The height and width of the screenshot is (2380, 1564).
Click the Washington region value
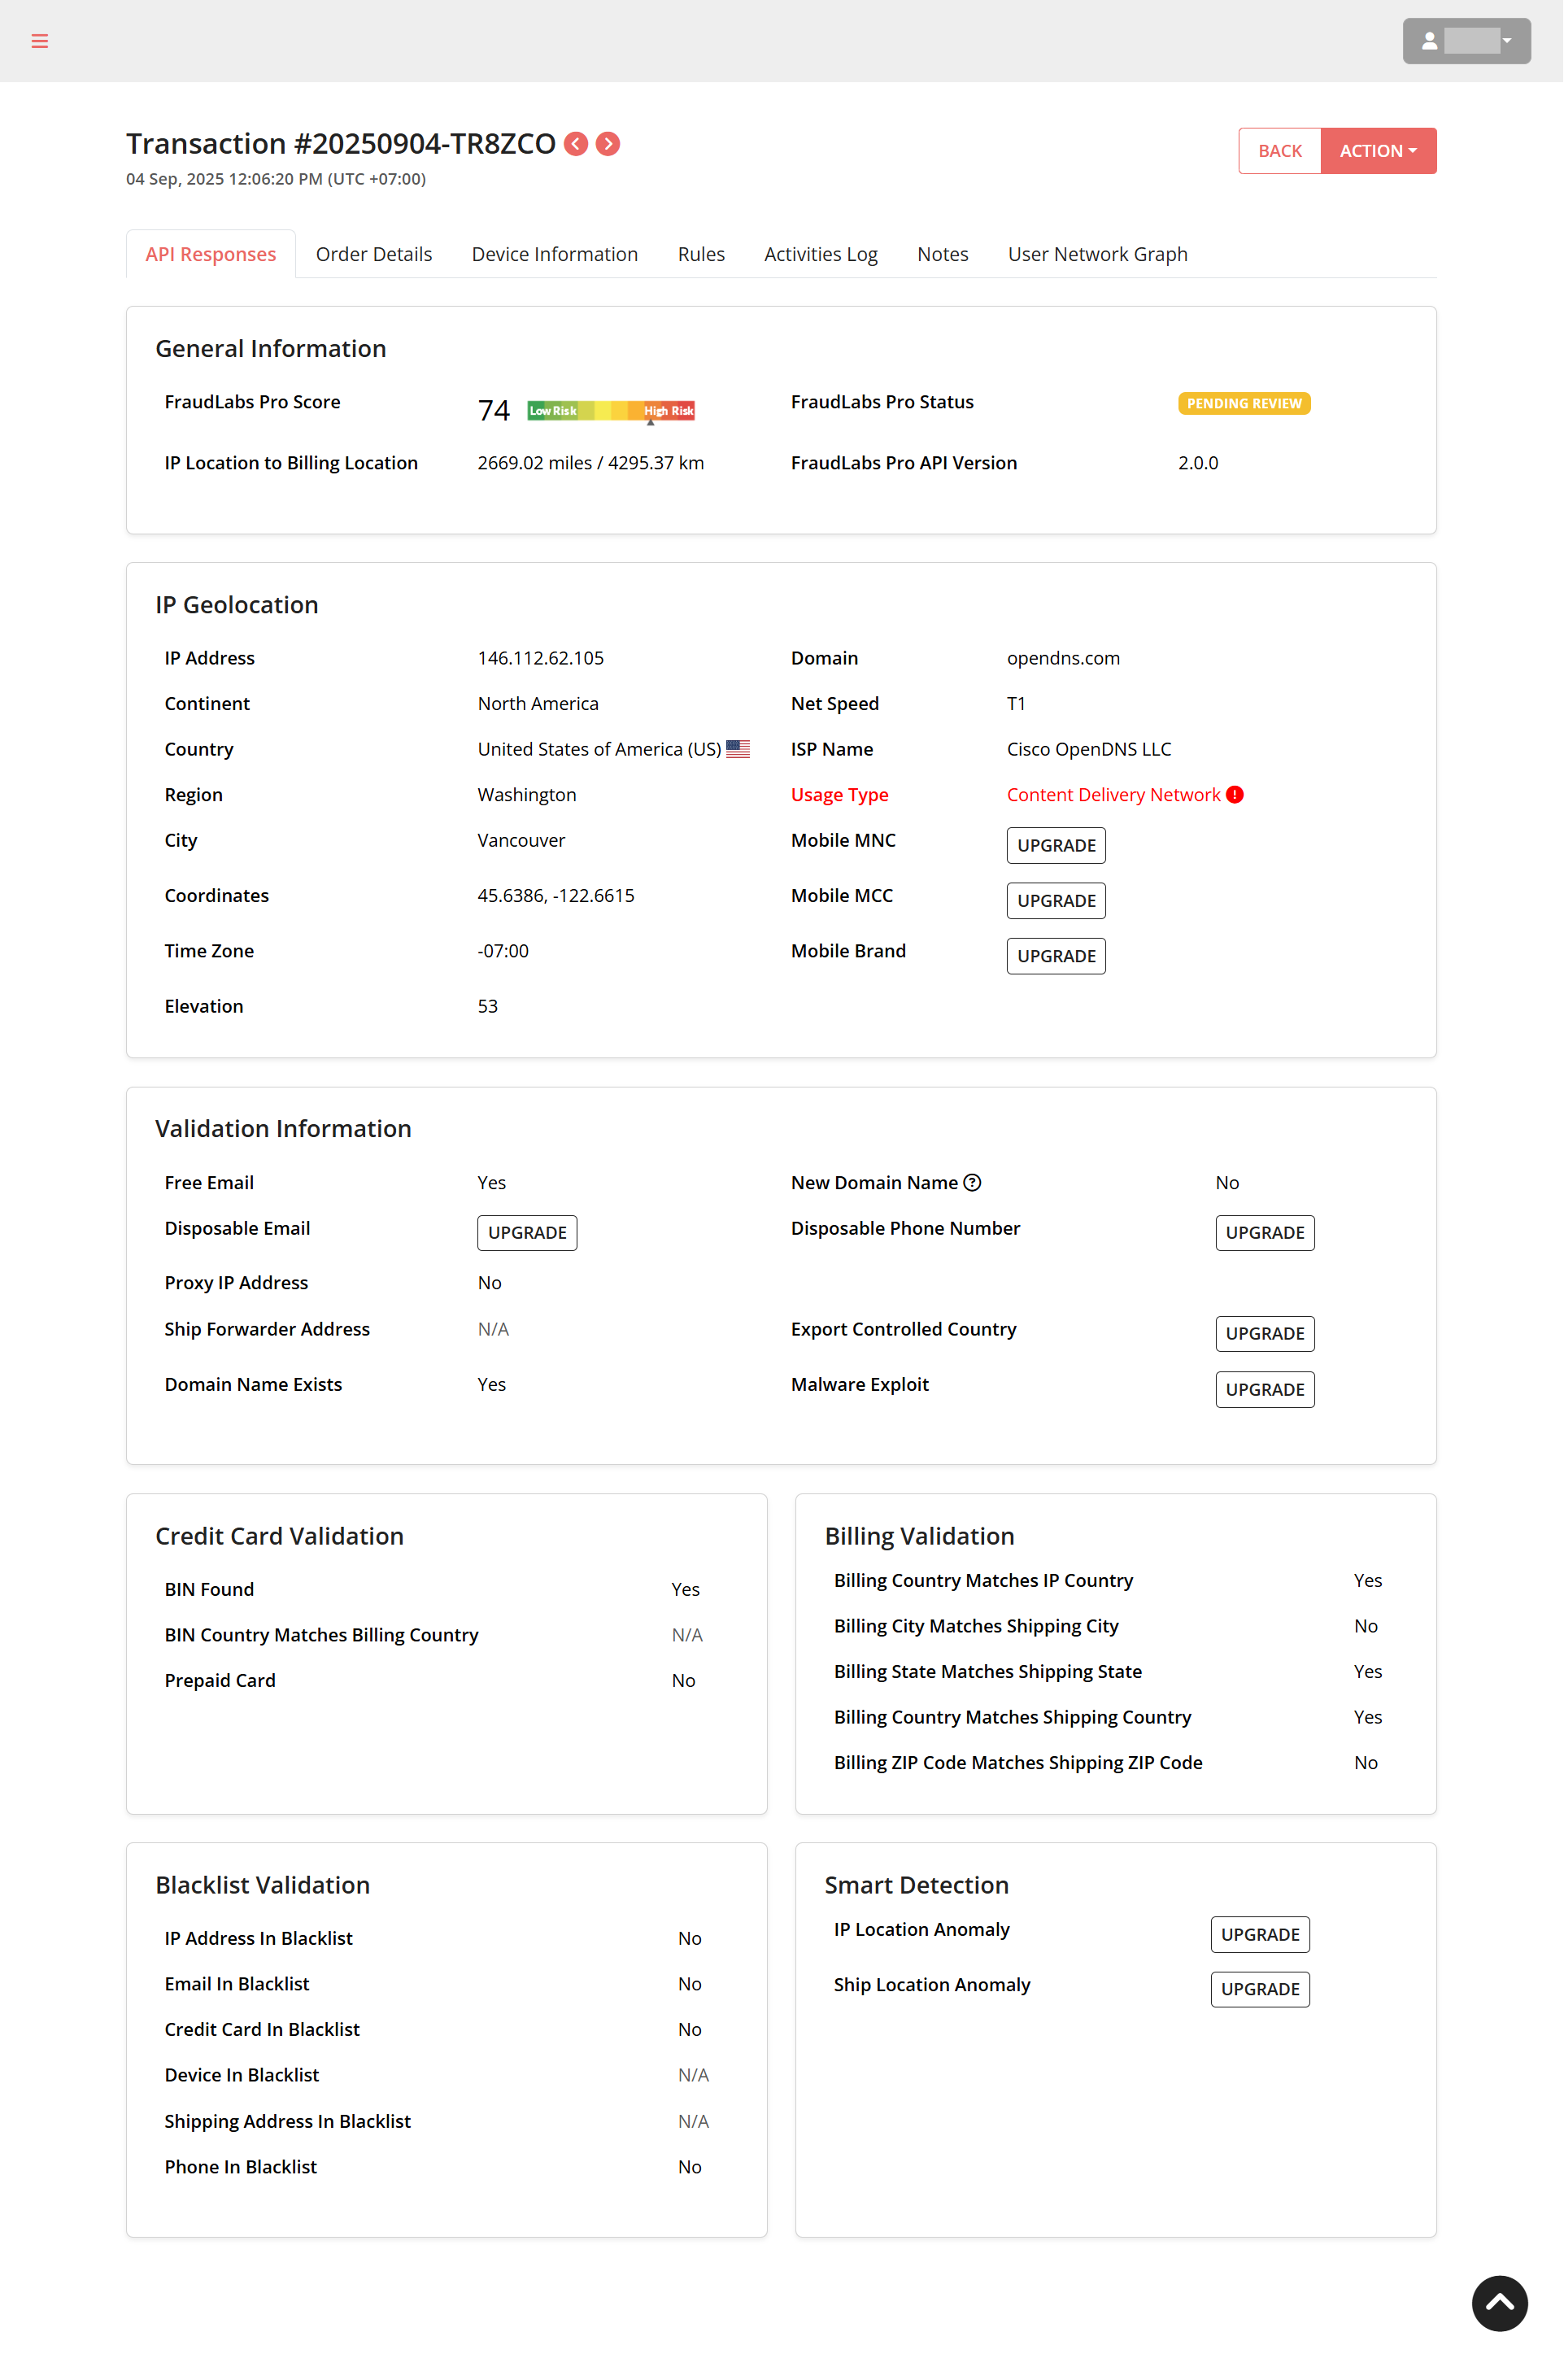pos(527,795)
